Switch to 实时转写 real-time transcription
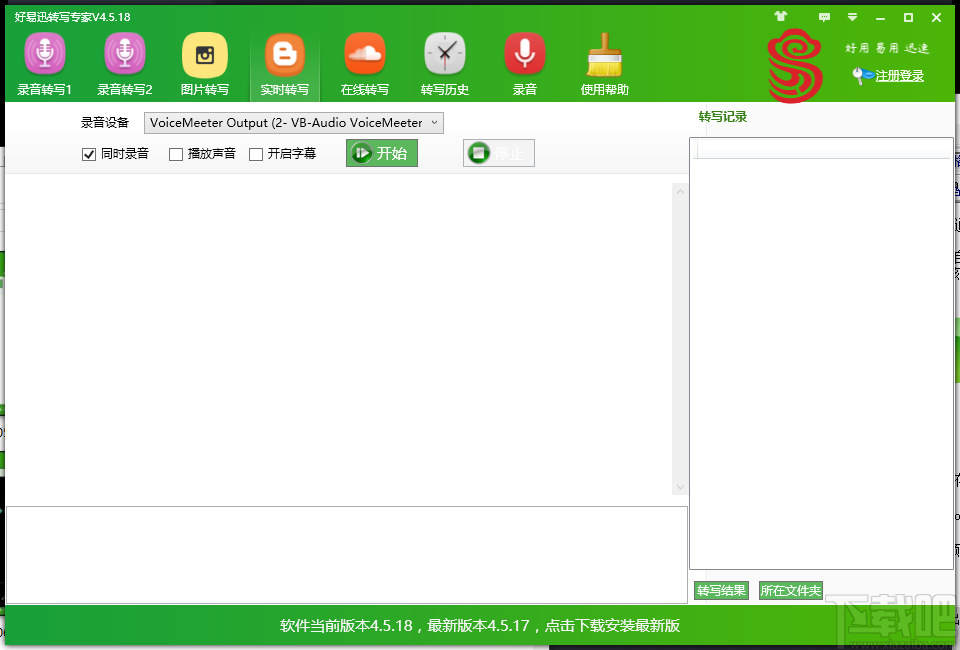 284,63
